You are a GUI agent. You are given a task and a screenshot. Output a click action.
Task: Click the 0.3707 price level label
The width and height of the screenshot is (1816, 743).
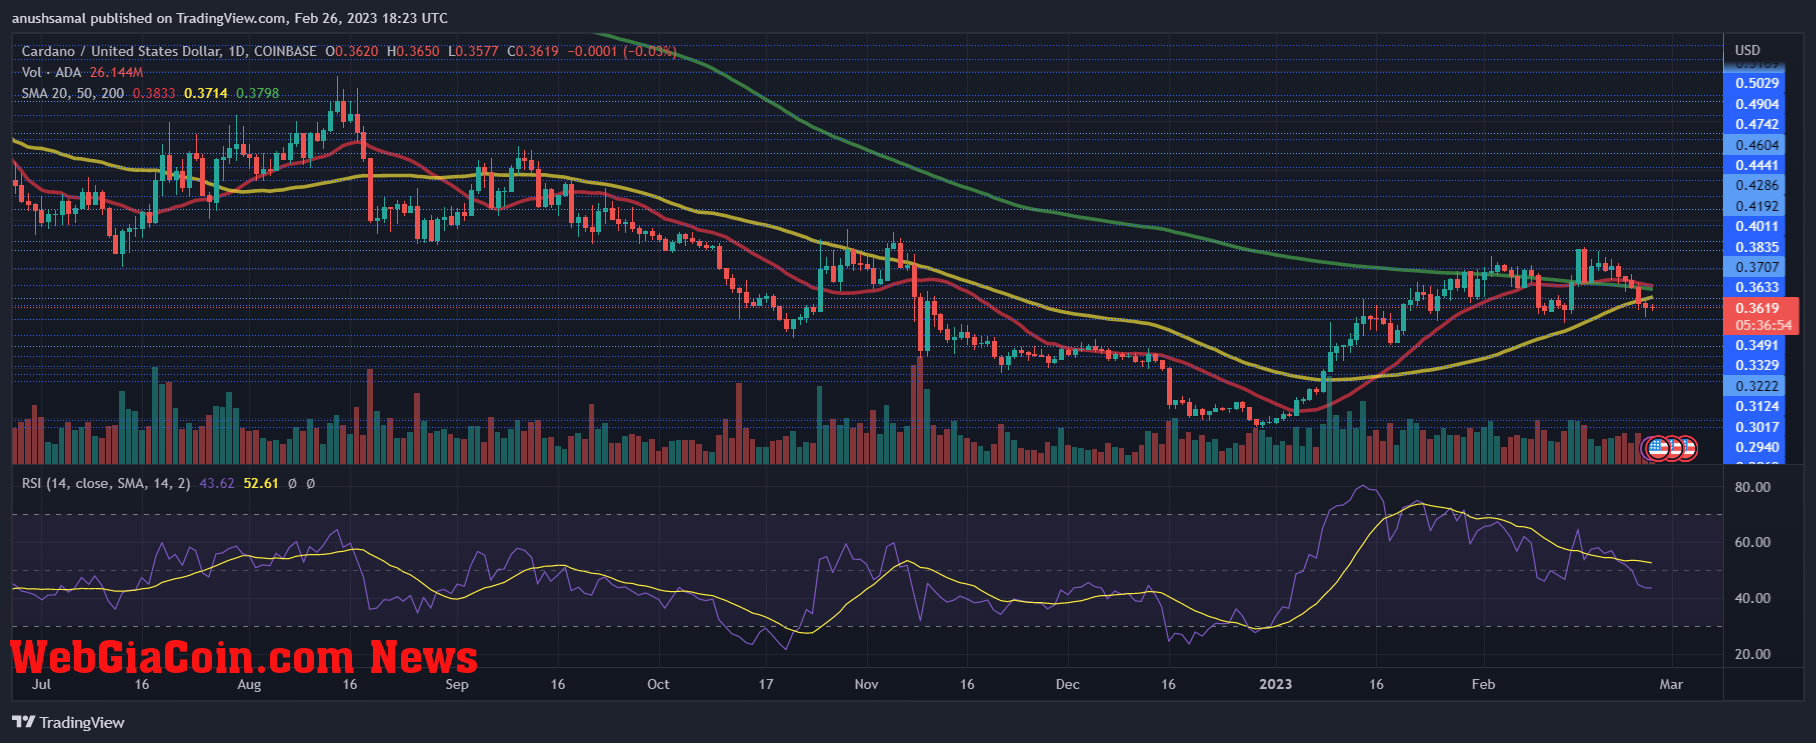pos(1757,267)
